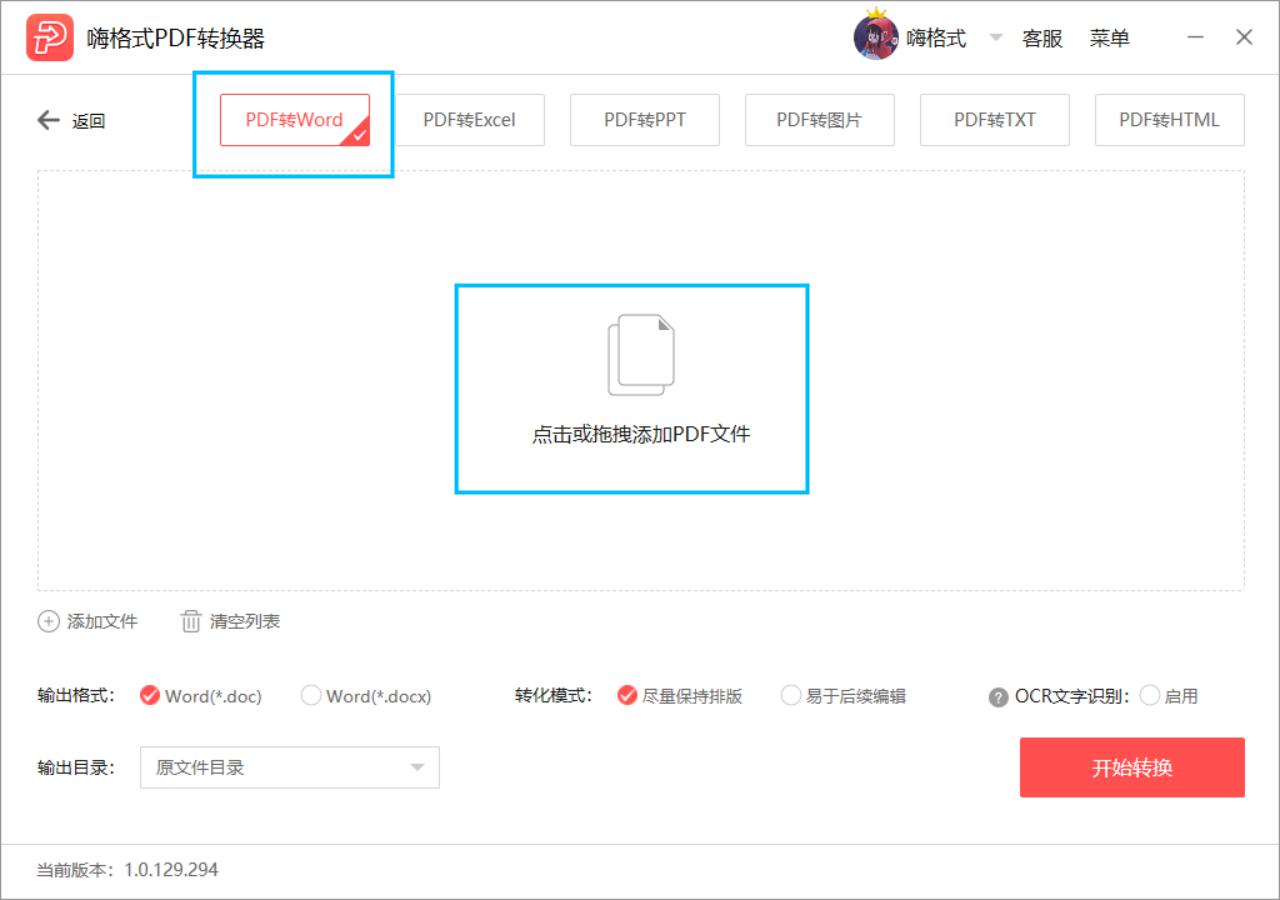Screen dimensions: 1280x900
Task: Select Word(*.docx) output format
Action: coord(366,696)
